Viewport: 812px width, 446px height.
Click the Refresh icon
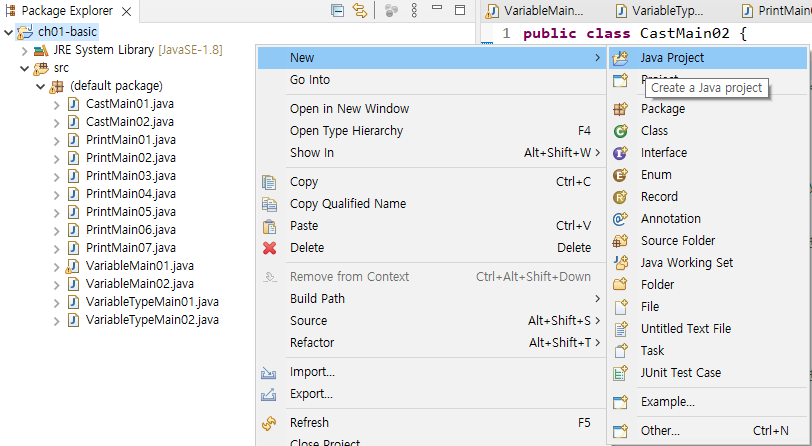269,423
